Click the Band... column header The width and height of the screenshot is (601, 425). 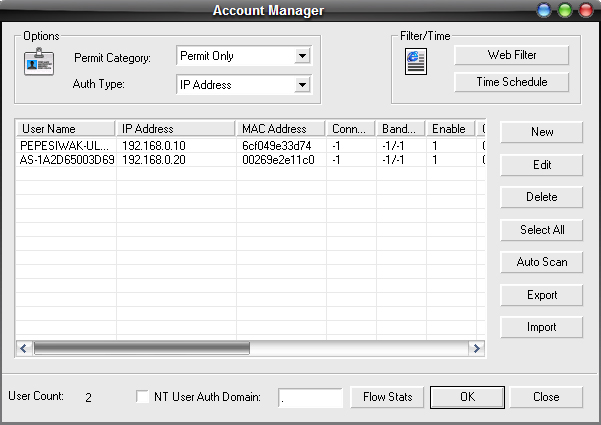(x=401, y=129)
